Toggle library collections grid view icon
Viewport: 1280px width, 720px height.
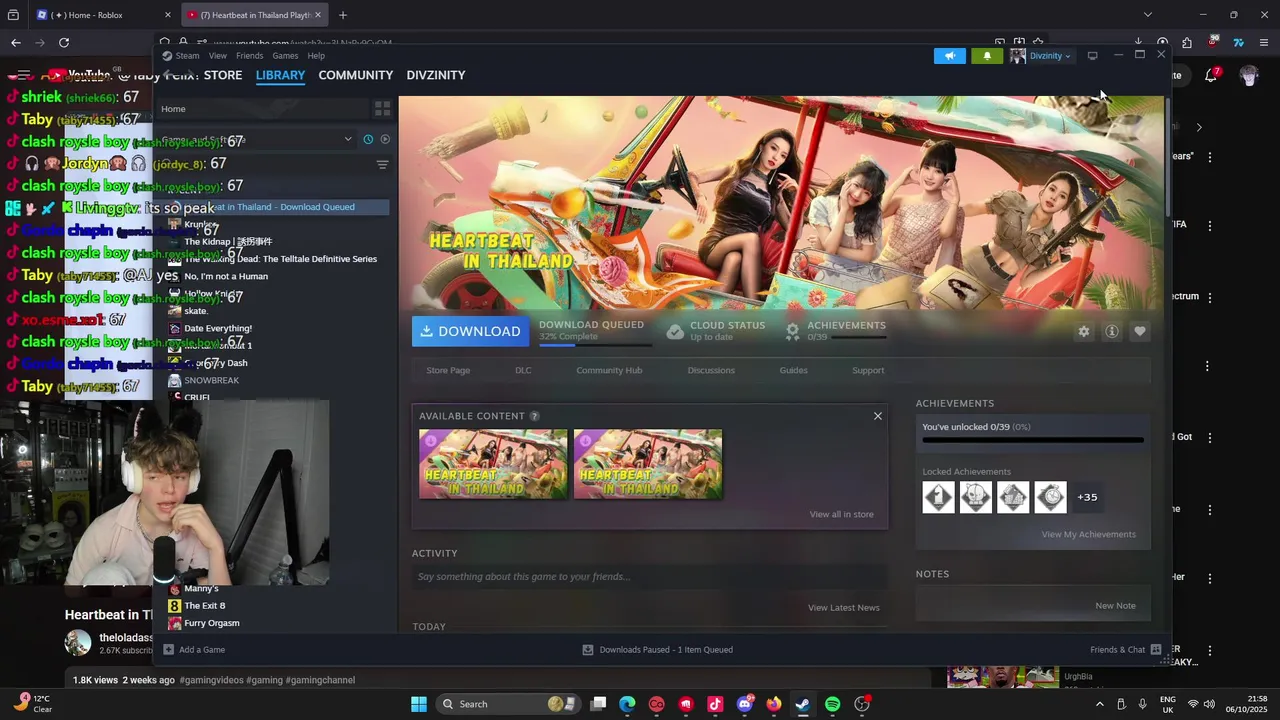382,108
